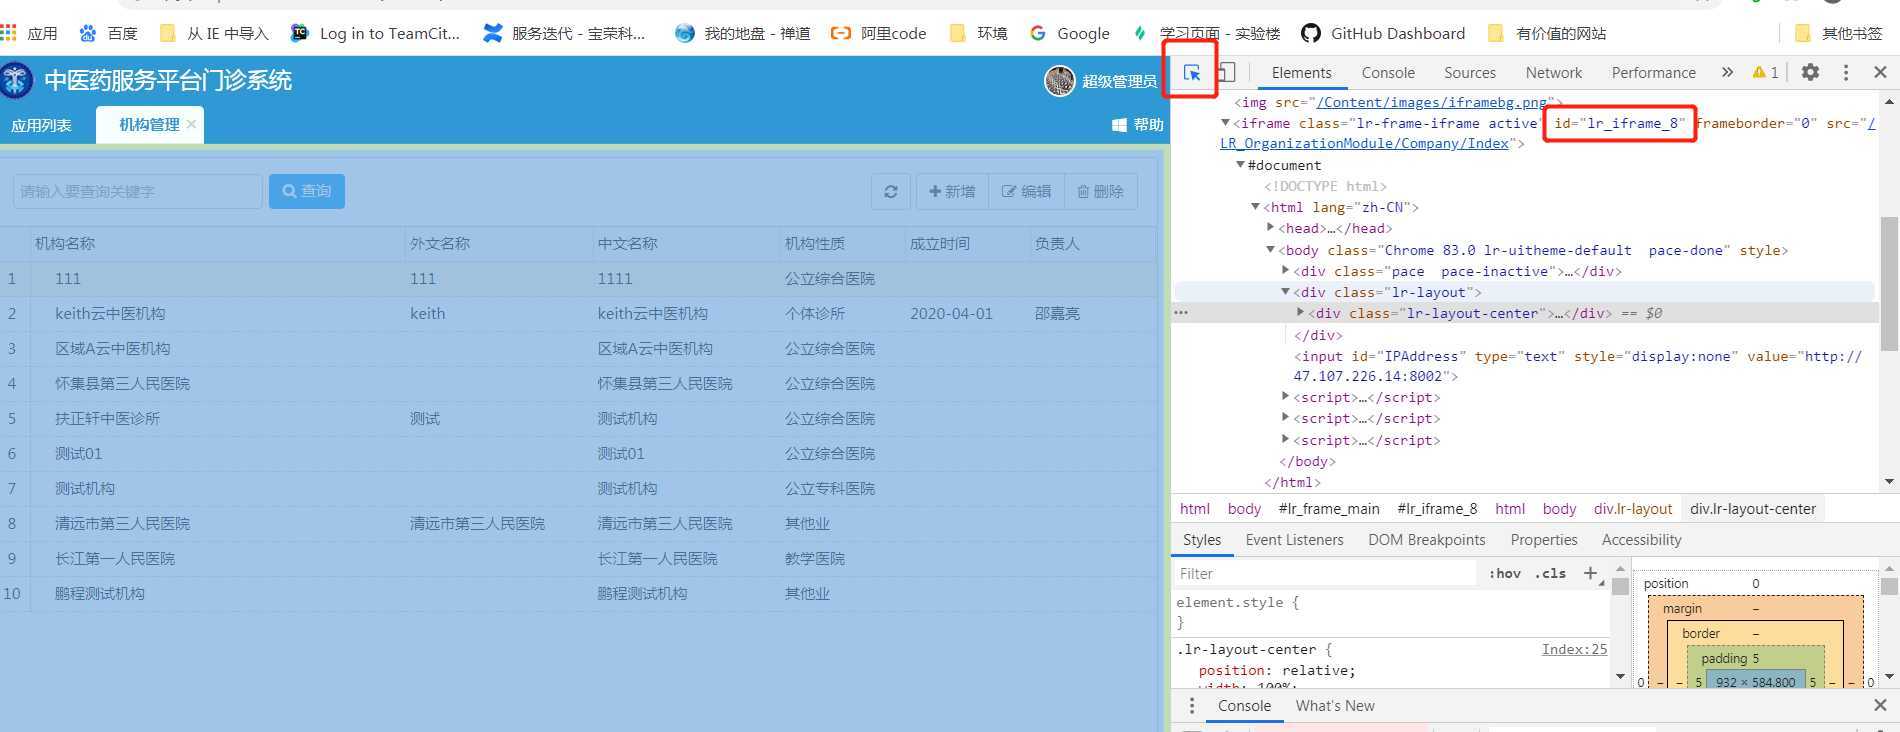
Task: Click the 查询 search button
Action: click(307, 191)
